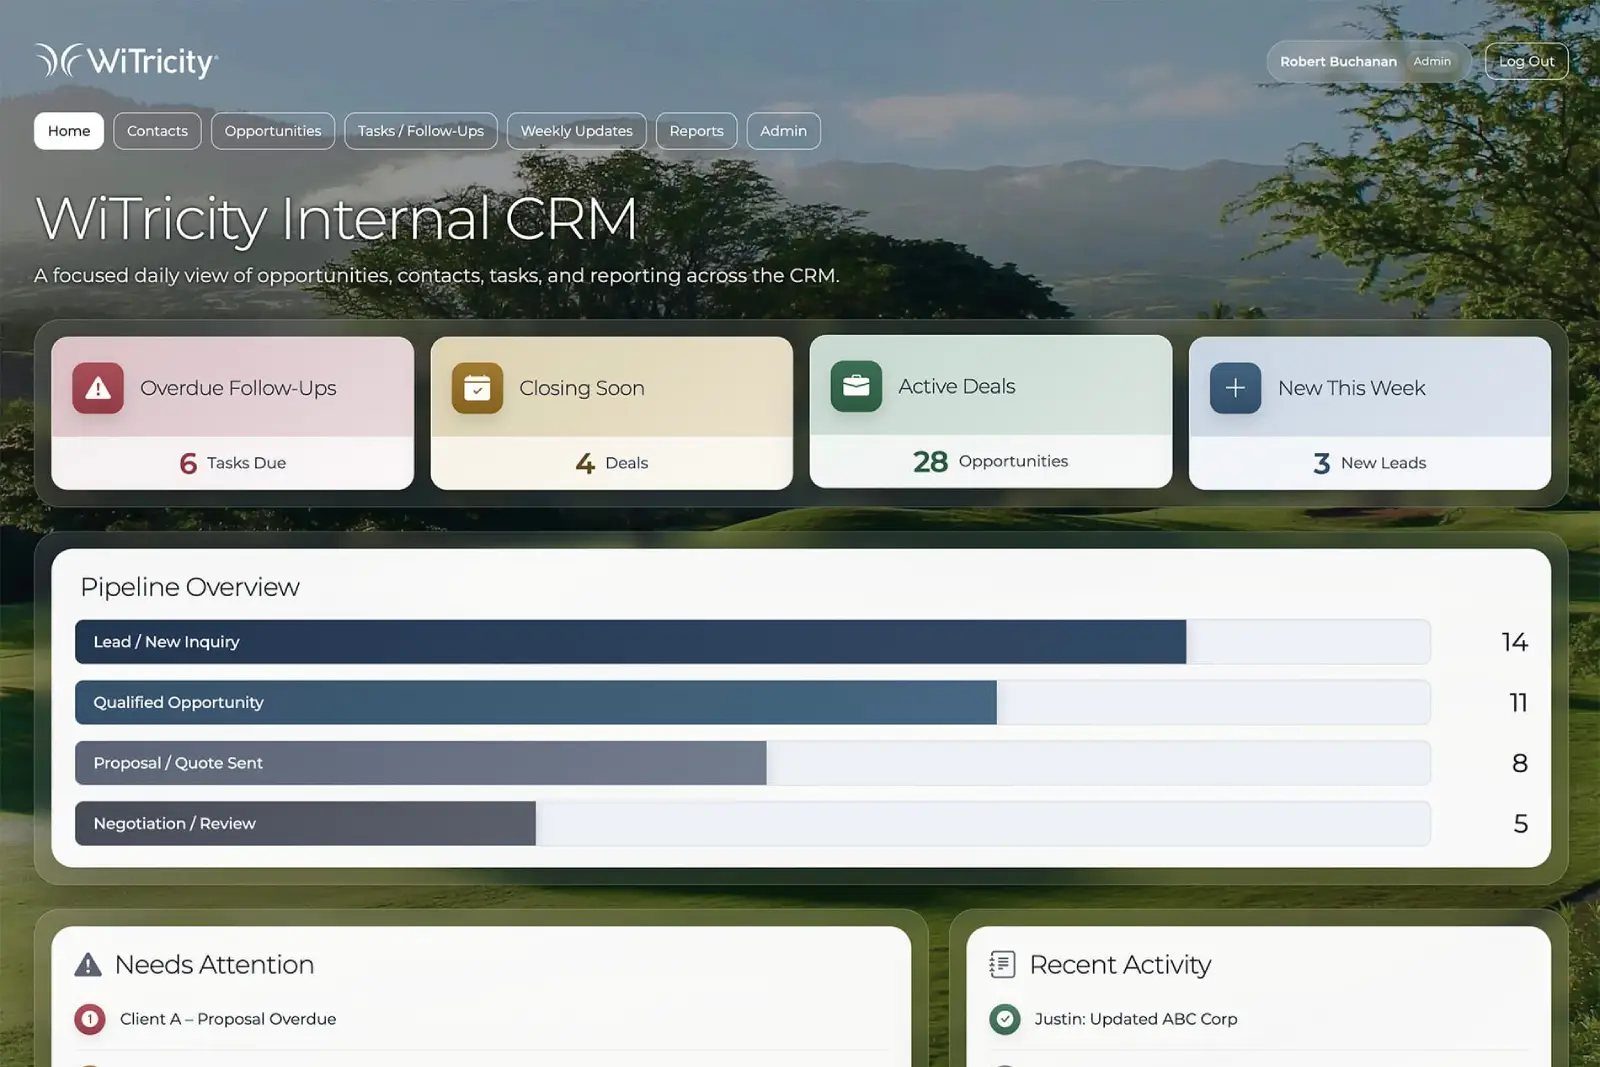Open the Overdue Follow-Ups card
Viewport: 1600px width, 1067px height.
pos(233,413)
